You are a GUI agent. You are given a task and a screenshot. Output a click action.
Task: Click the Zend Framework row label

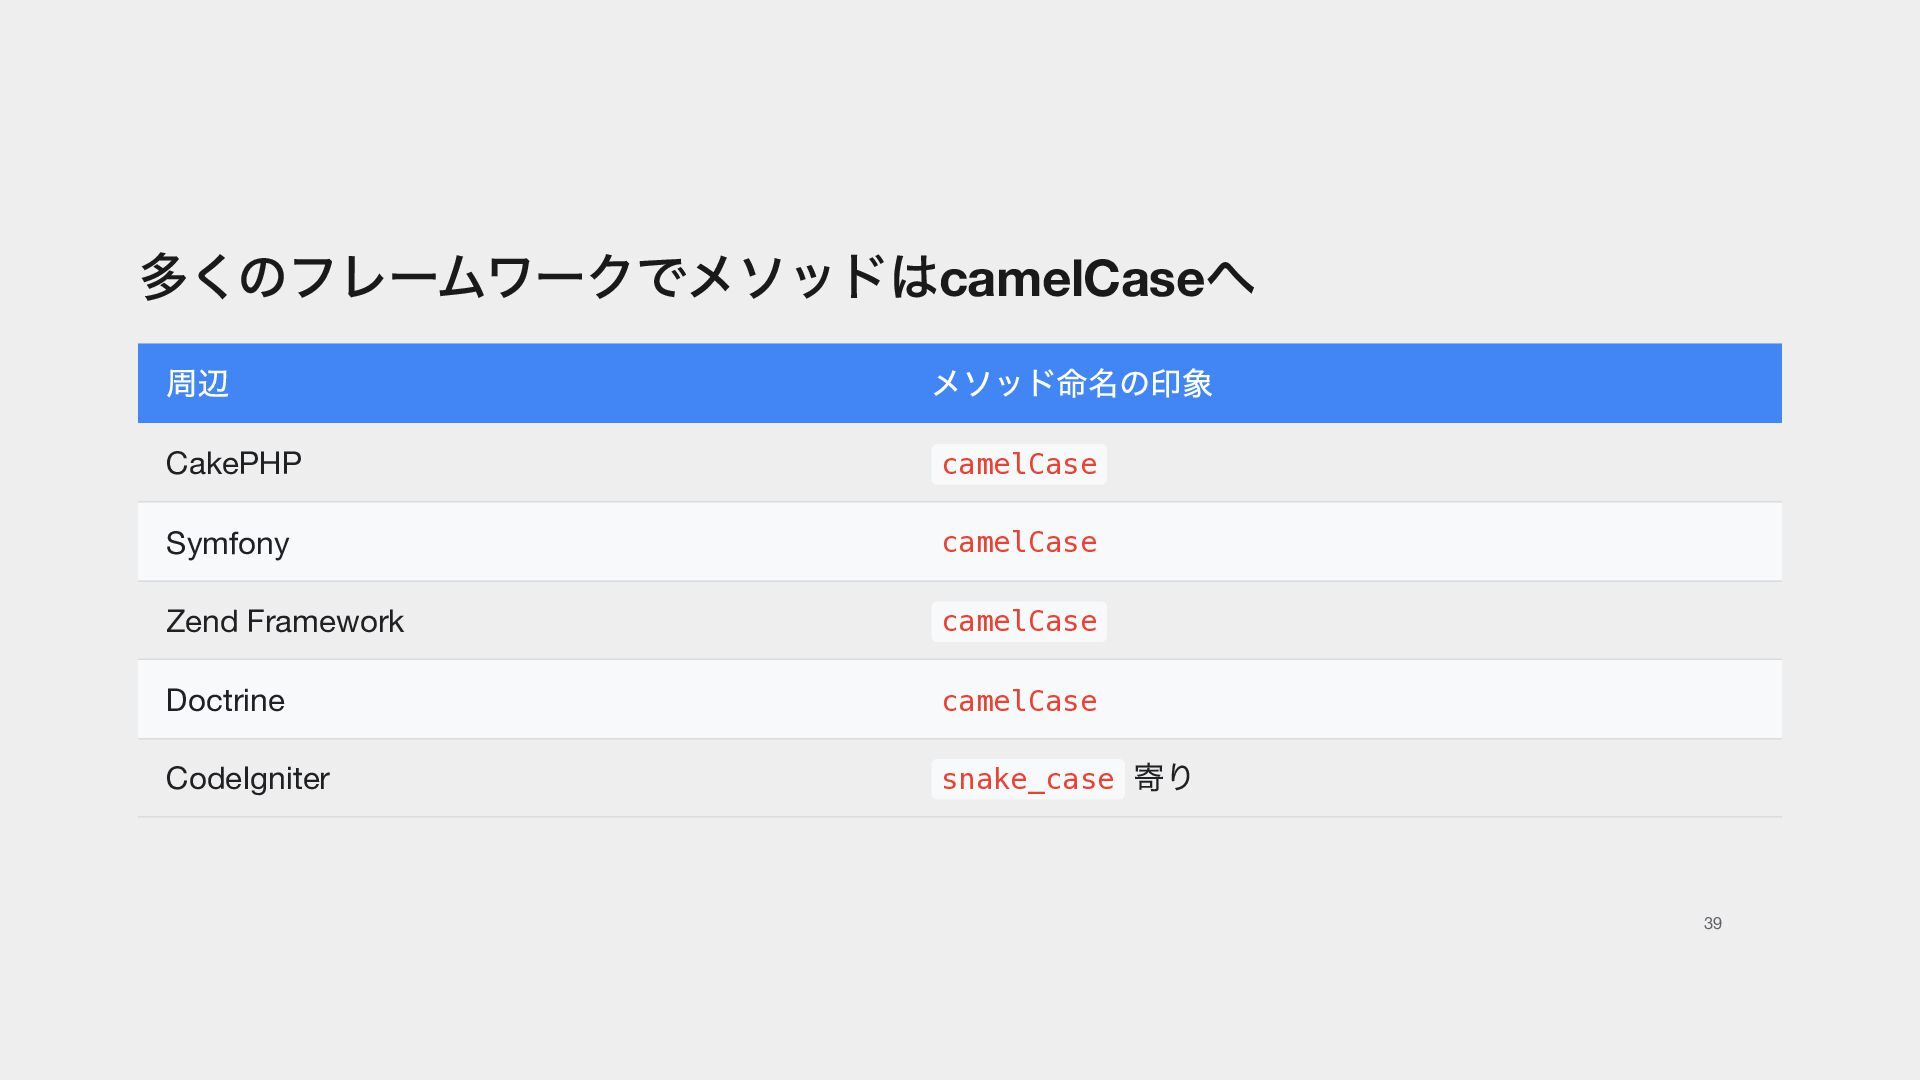click(x=284, y=621)
